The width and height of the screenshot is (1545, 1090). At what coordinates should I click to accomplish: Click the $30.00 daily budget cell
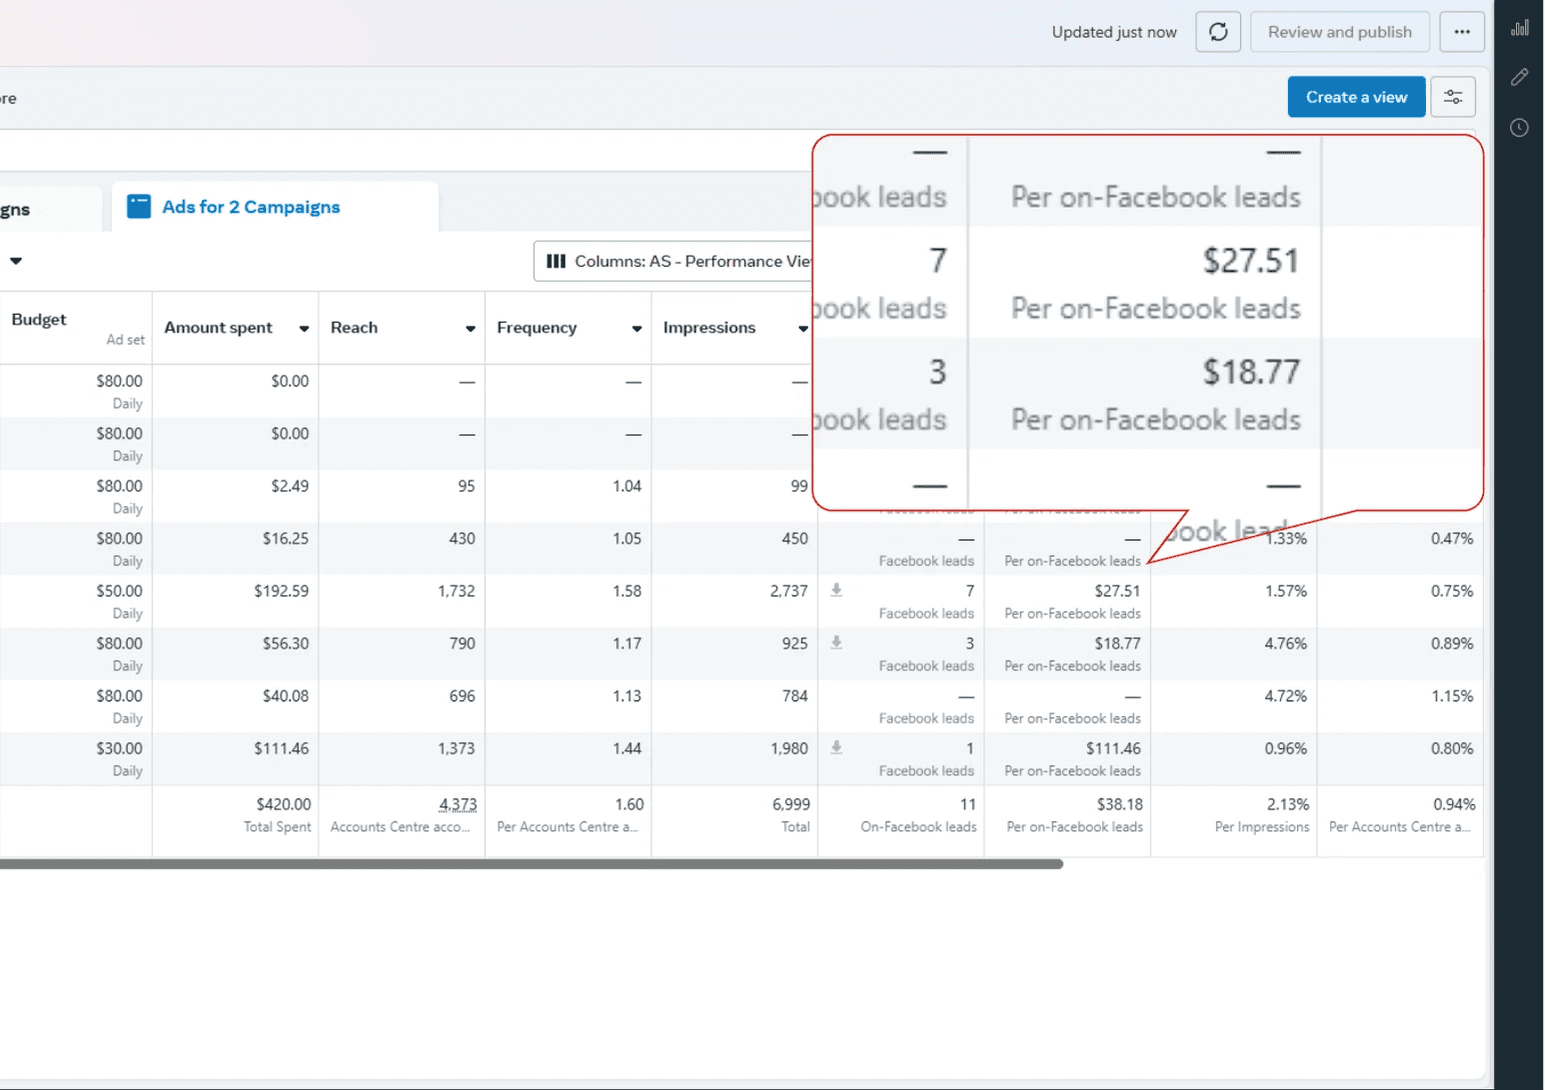coord(76,758)
